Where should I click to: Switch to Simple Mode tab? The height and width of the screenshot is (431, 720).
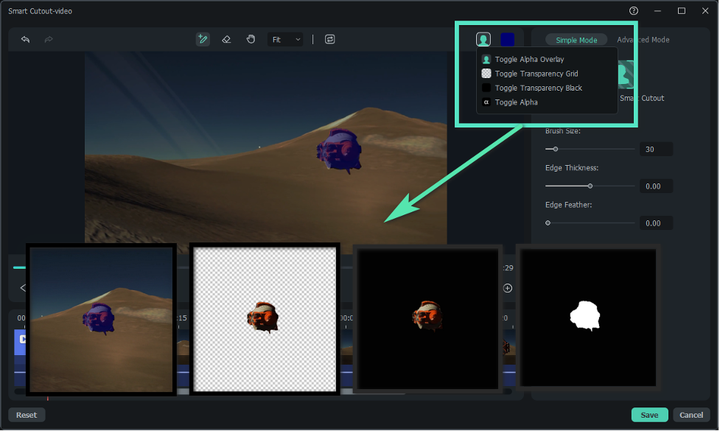coord(576,40)
